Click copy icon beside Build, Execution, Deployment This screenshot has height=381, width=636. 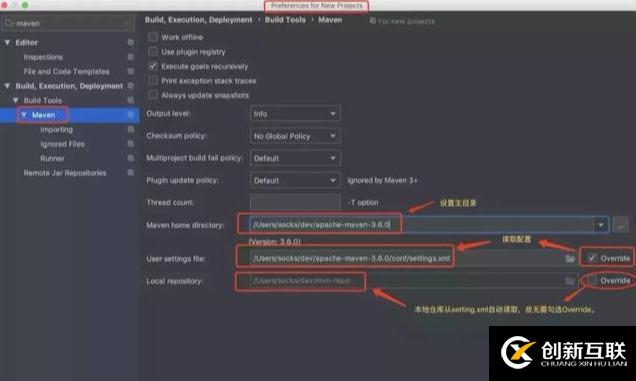click(131, 86)
